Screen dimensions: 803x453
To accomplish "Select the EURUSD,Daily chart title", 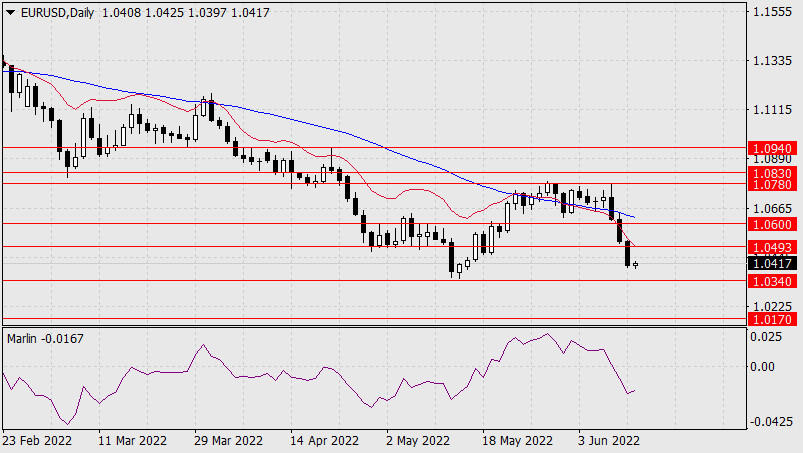I will point(57,13).
